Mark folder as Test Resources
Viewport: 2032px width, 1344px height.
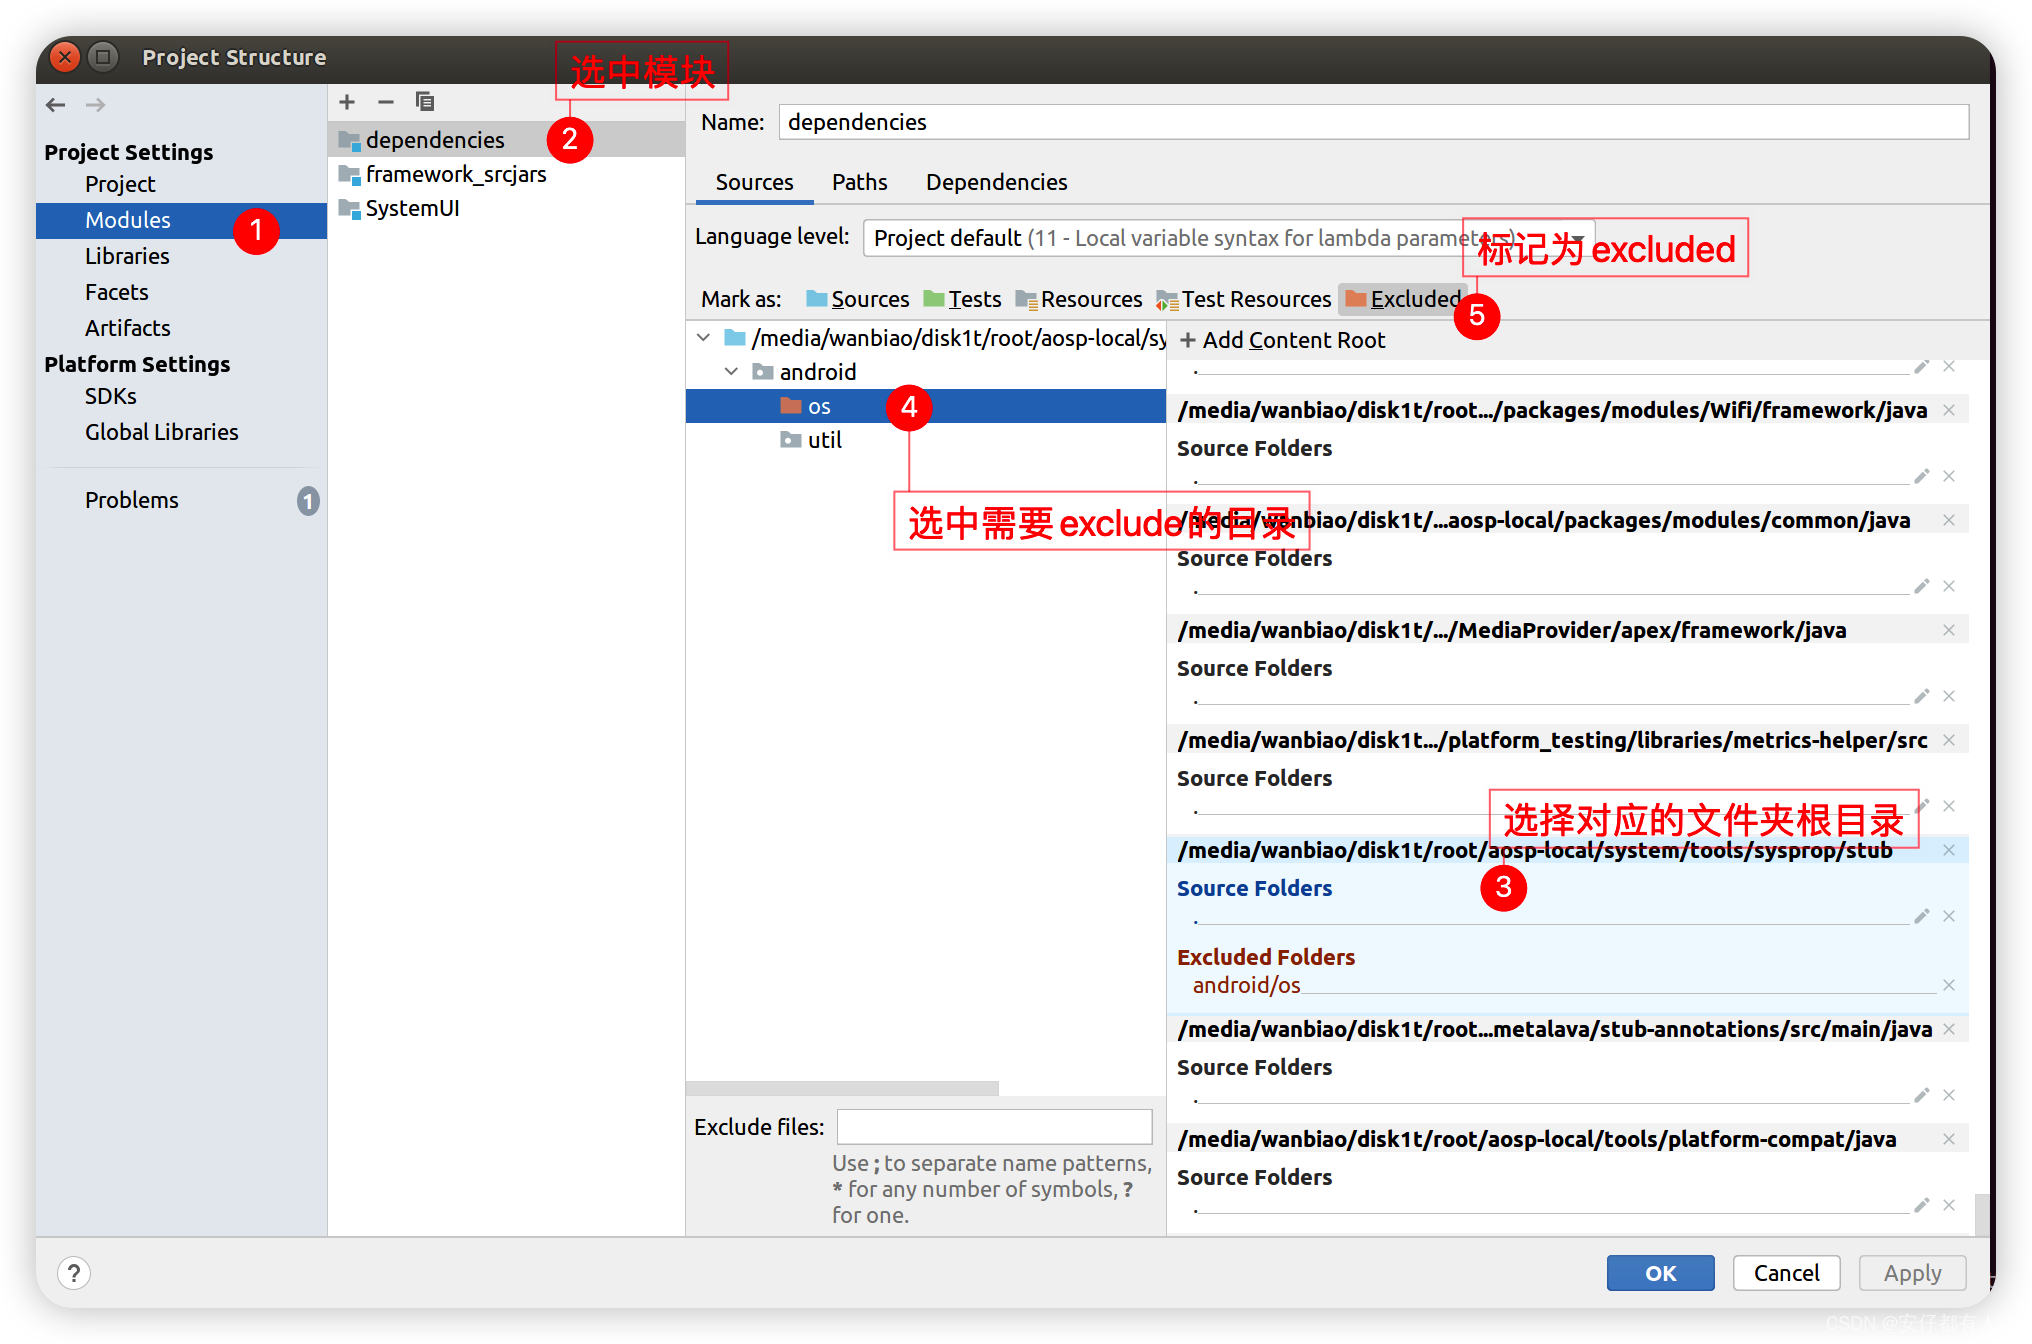1244,299
